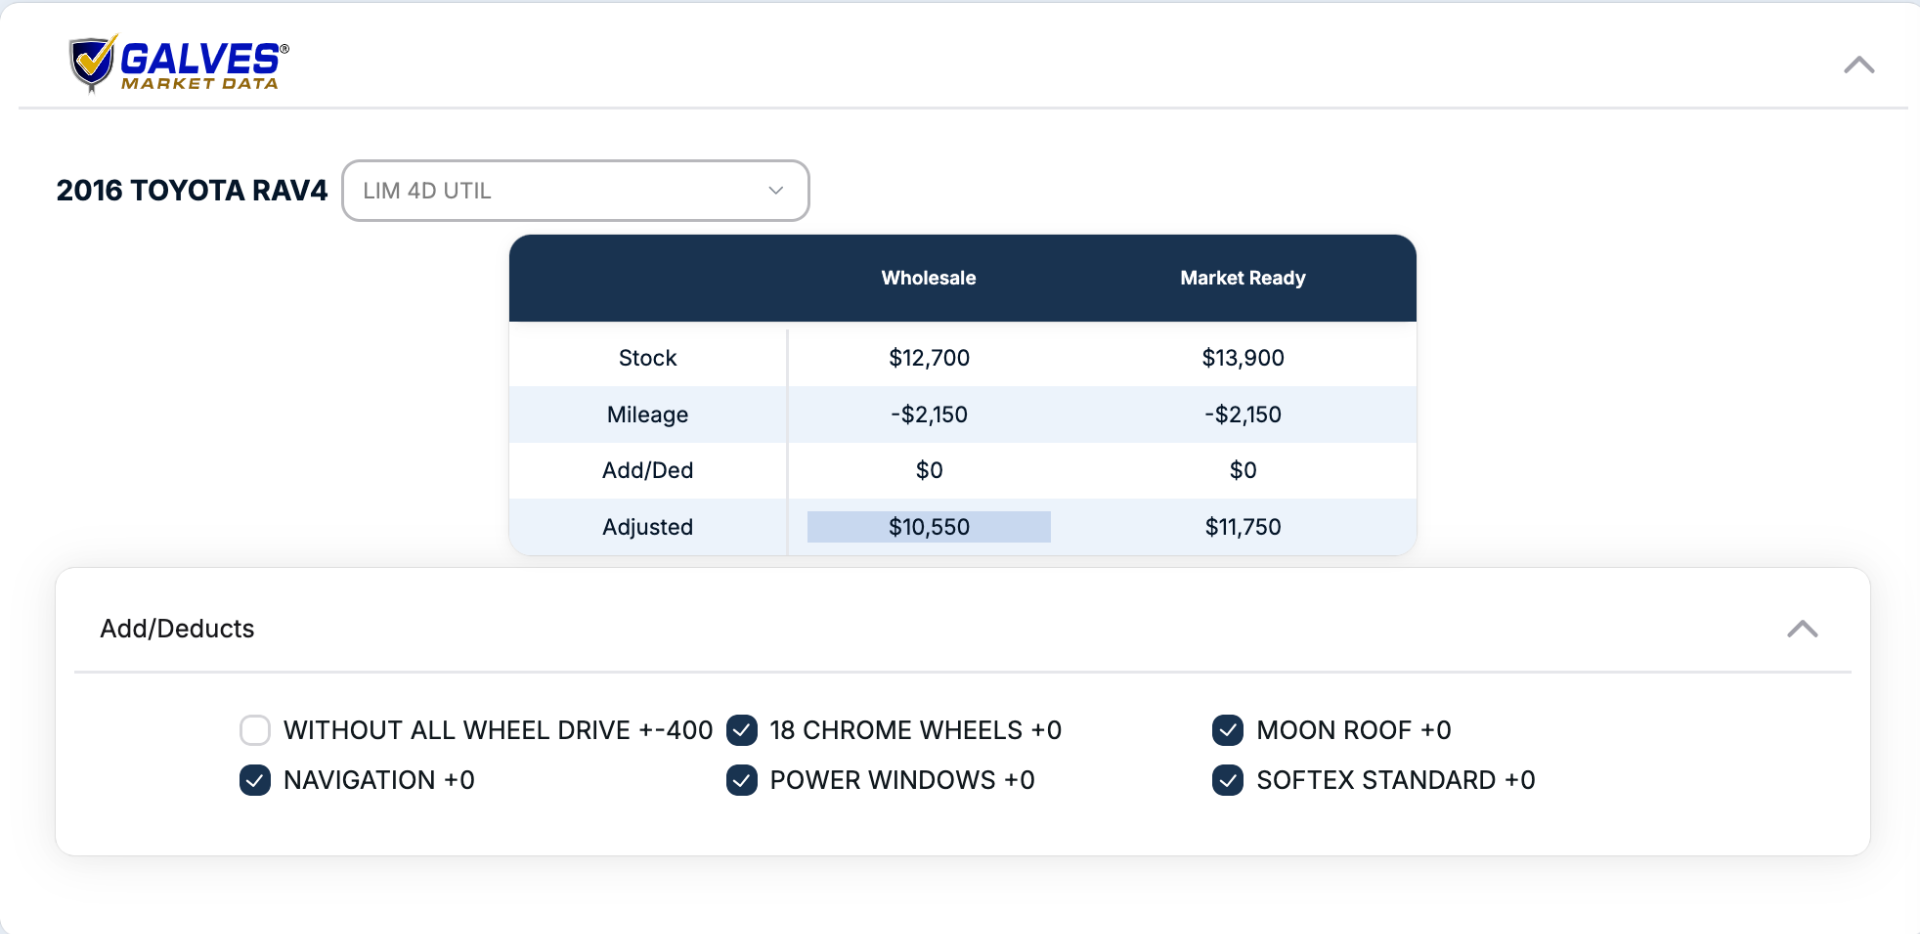
Task: Click Mileage wholesale -$2,150 value
Action: pyautogui.click(x=929, y=415)
